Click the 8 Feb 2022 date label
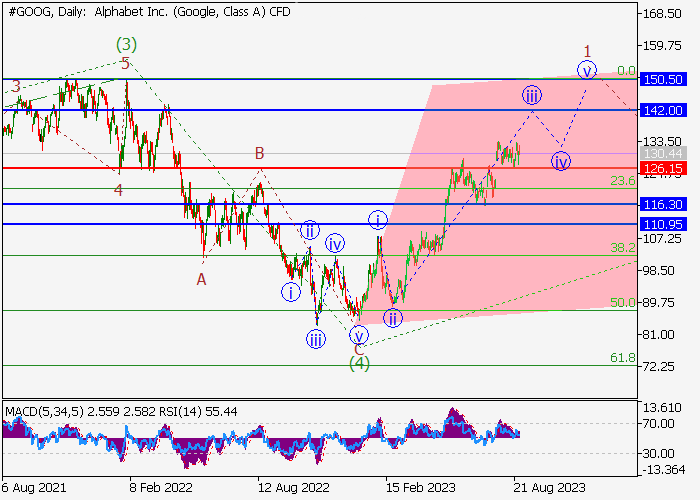The width and height of the screenshot is (700, 500). pyautogui.click(x=161, y=487)
